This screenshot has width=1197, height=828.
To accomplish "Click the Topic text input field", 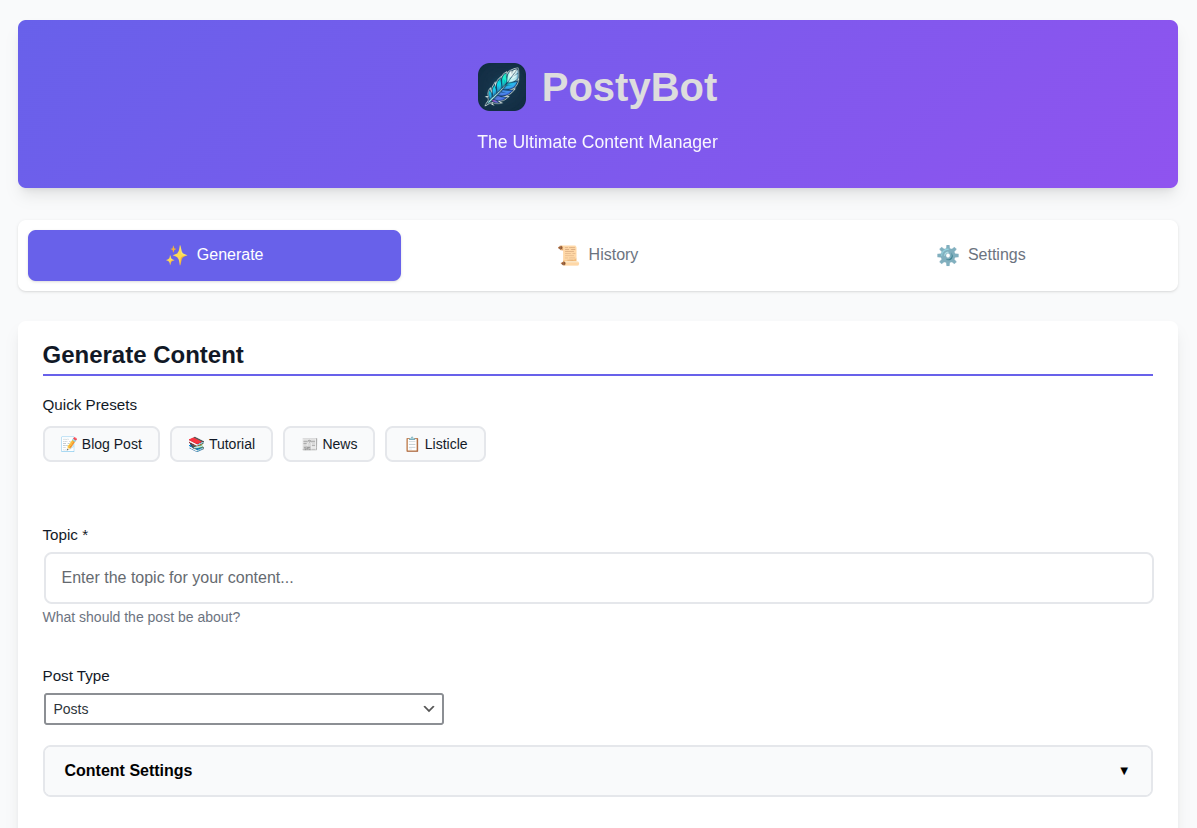I will tap(597, 577).
